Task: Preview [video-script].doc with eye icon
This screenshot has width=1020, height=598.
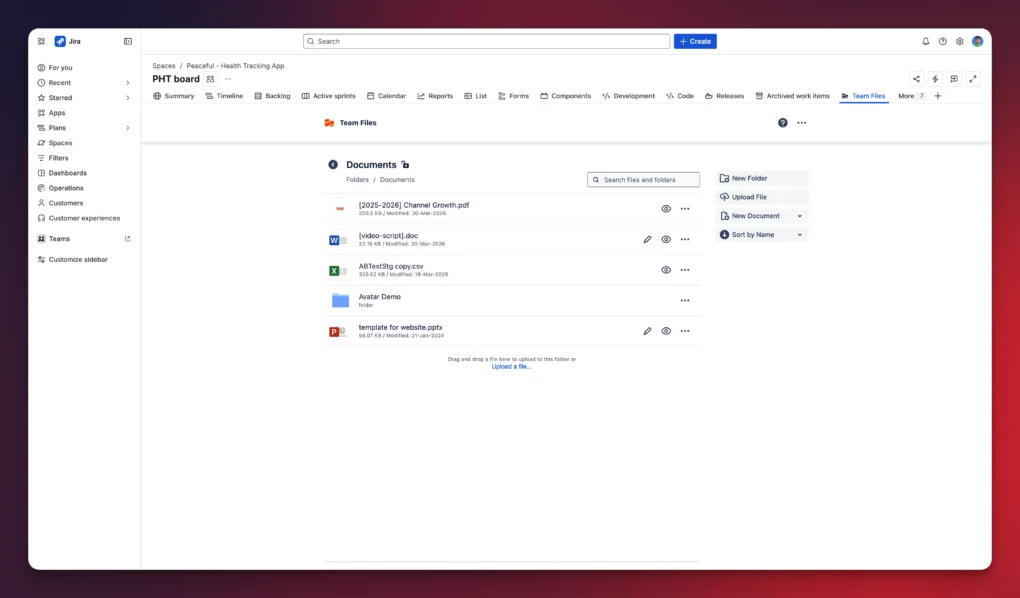Action: pos(666,239)
